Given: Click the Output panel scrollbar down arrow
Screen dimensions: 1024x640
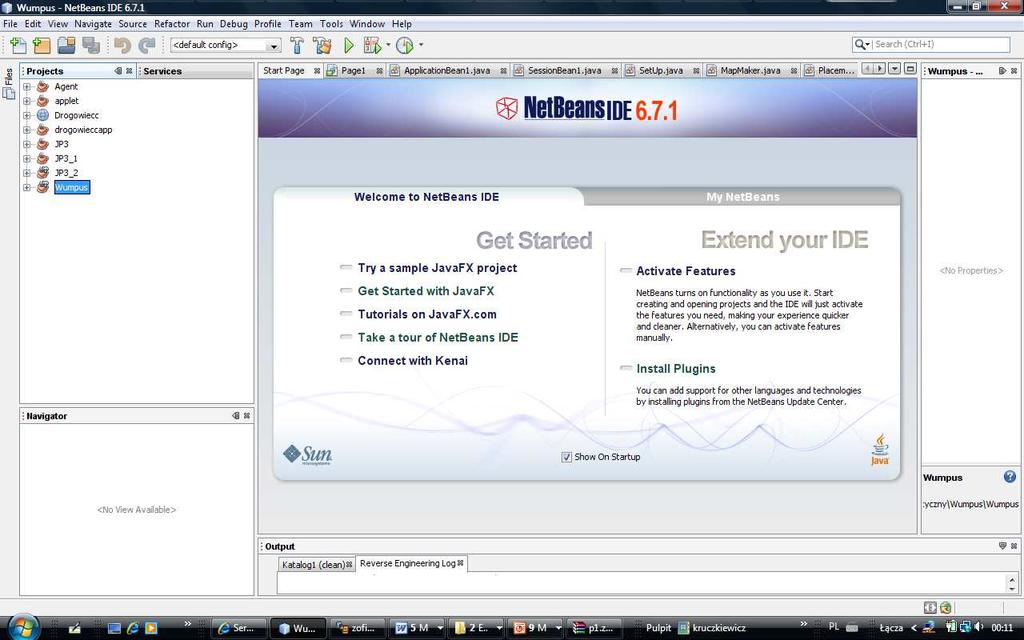Looking at the screenshot, I should (1012, 588).
